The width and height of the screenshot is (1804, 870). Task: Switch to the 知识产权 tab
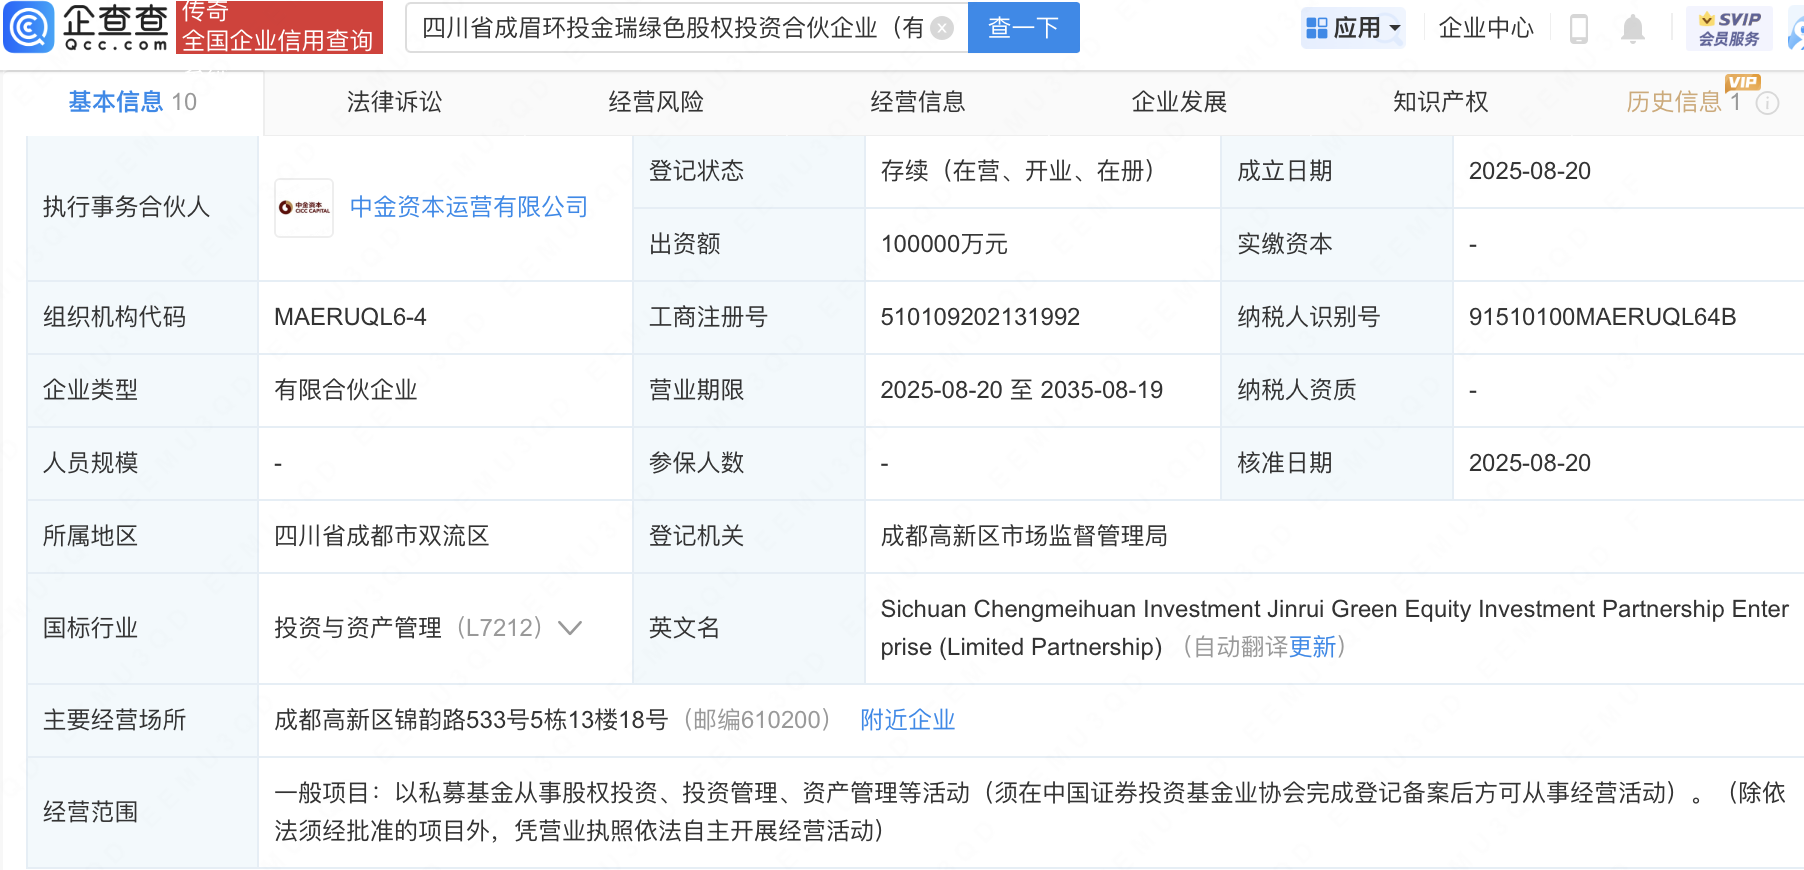point(1441,102)
